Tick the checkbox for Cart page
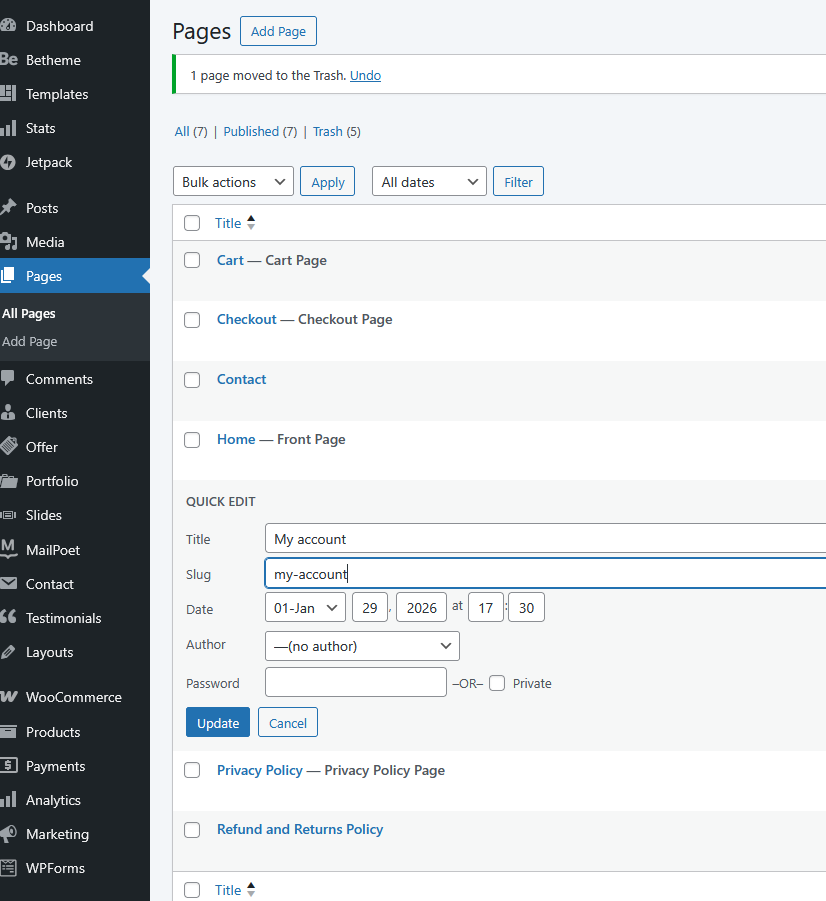The image size is (826, 901). (x=192, y=260)
